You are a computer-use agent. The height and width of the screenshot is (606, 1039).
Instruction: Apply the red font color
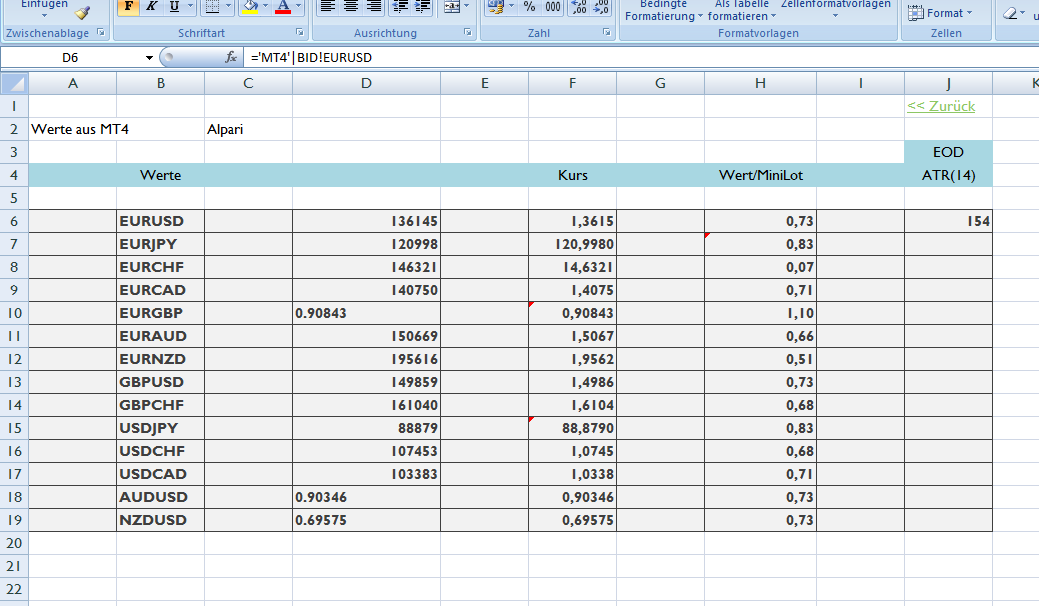282,7
